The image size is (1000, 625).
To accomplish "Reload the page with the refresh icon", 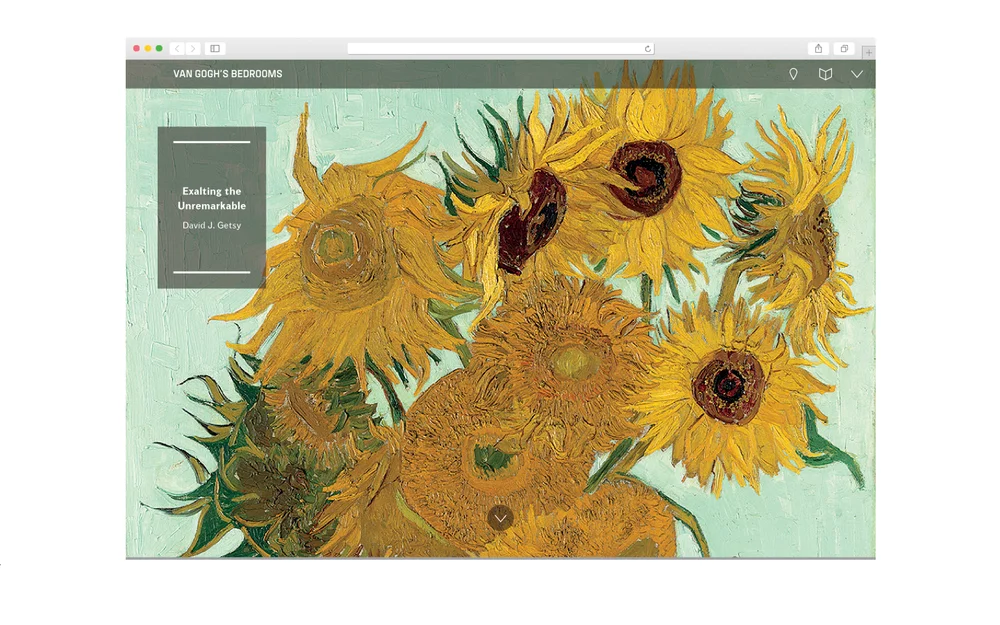I will coord(647,48).
